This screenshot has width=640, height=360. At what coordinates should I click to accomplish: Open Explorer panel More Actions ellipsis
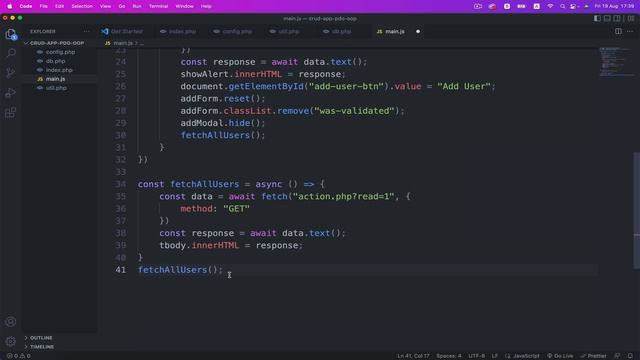86,31
